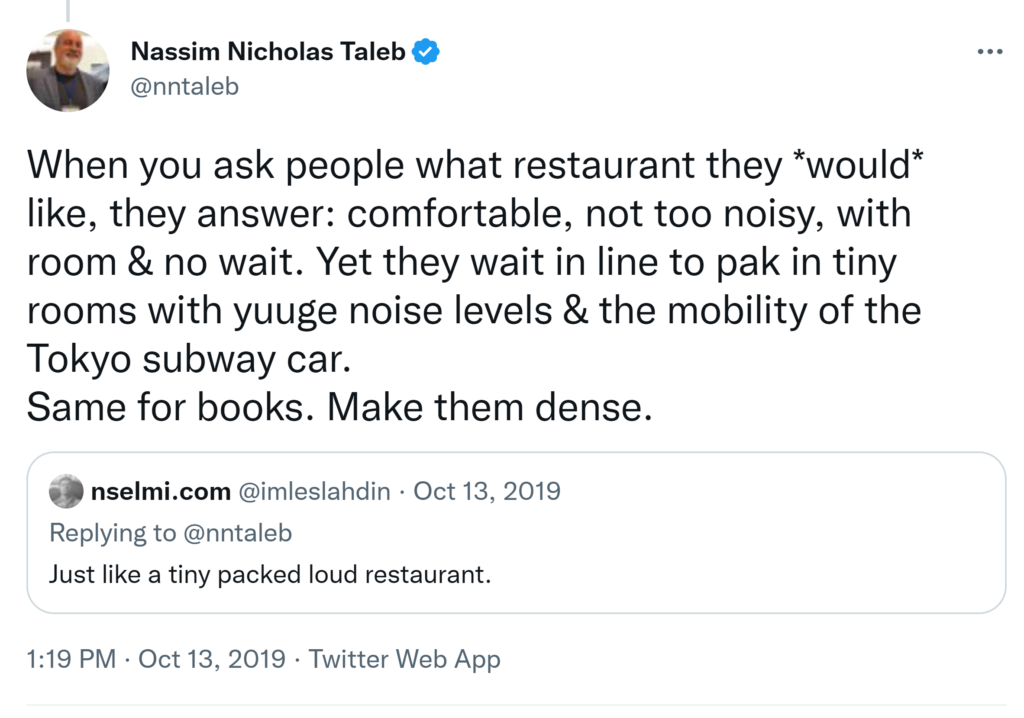1024x718 pixels.
Task: Click the 'Replying to' gray label text
Action: (112, 533)
